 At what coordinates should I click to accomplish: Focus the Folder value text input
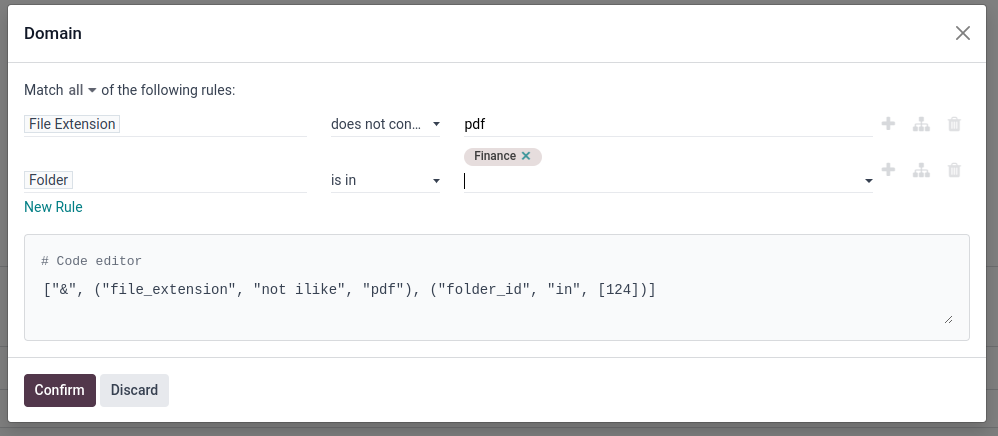pos(660,181)
